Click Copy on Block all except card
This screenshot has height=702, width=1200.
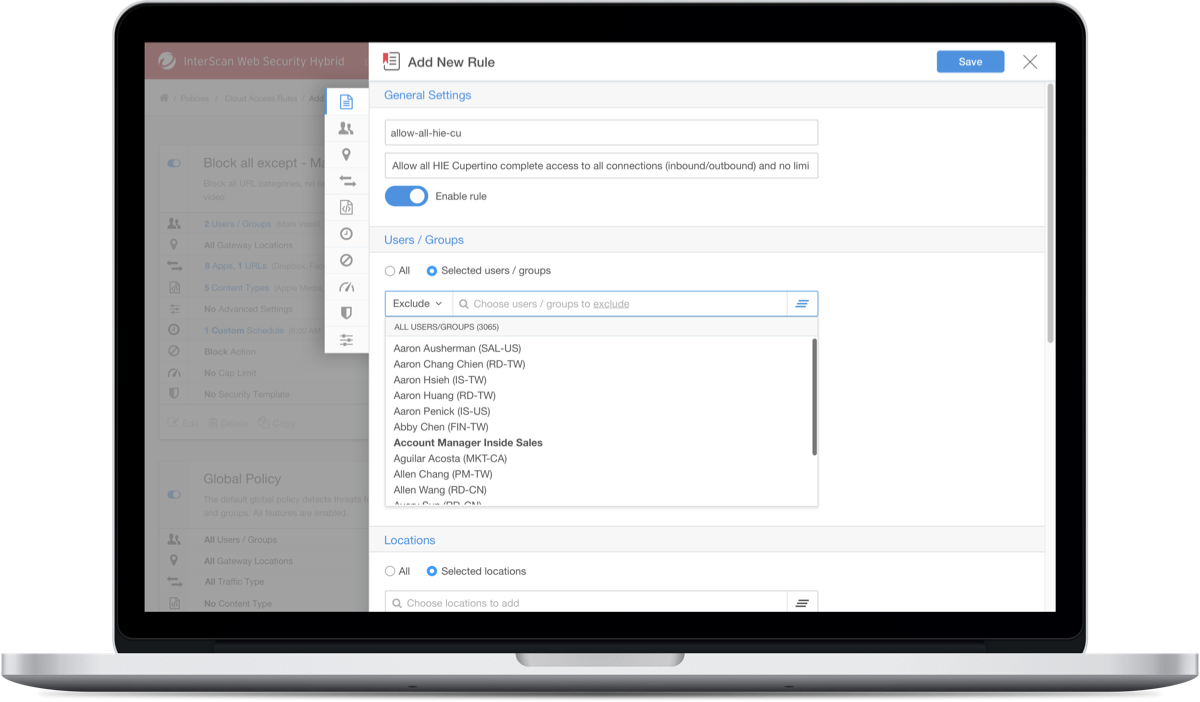click(x=276, y=423)
